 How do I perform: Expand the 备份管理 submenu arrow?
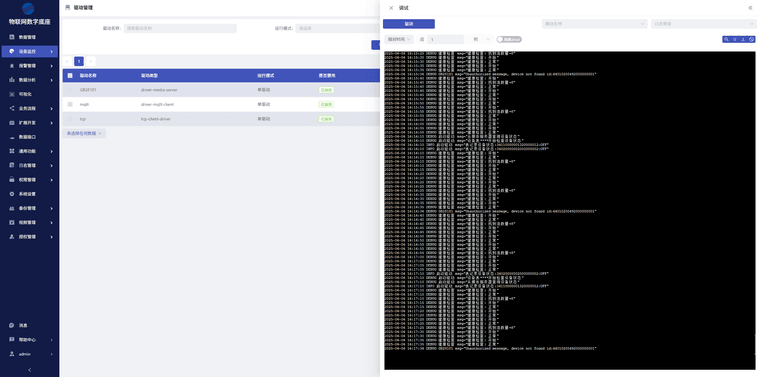(51, 208)
